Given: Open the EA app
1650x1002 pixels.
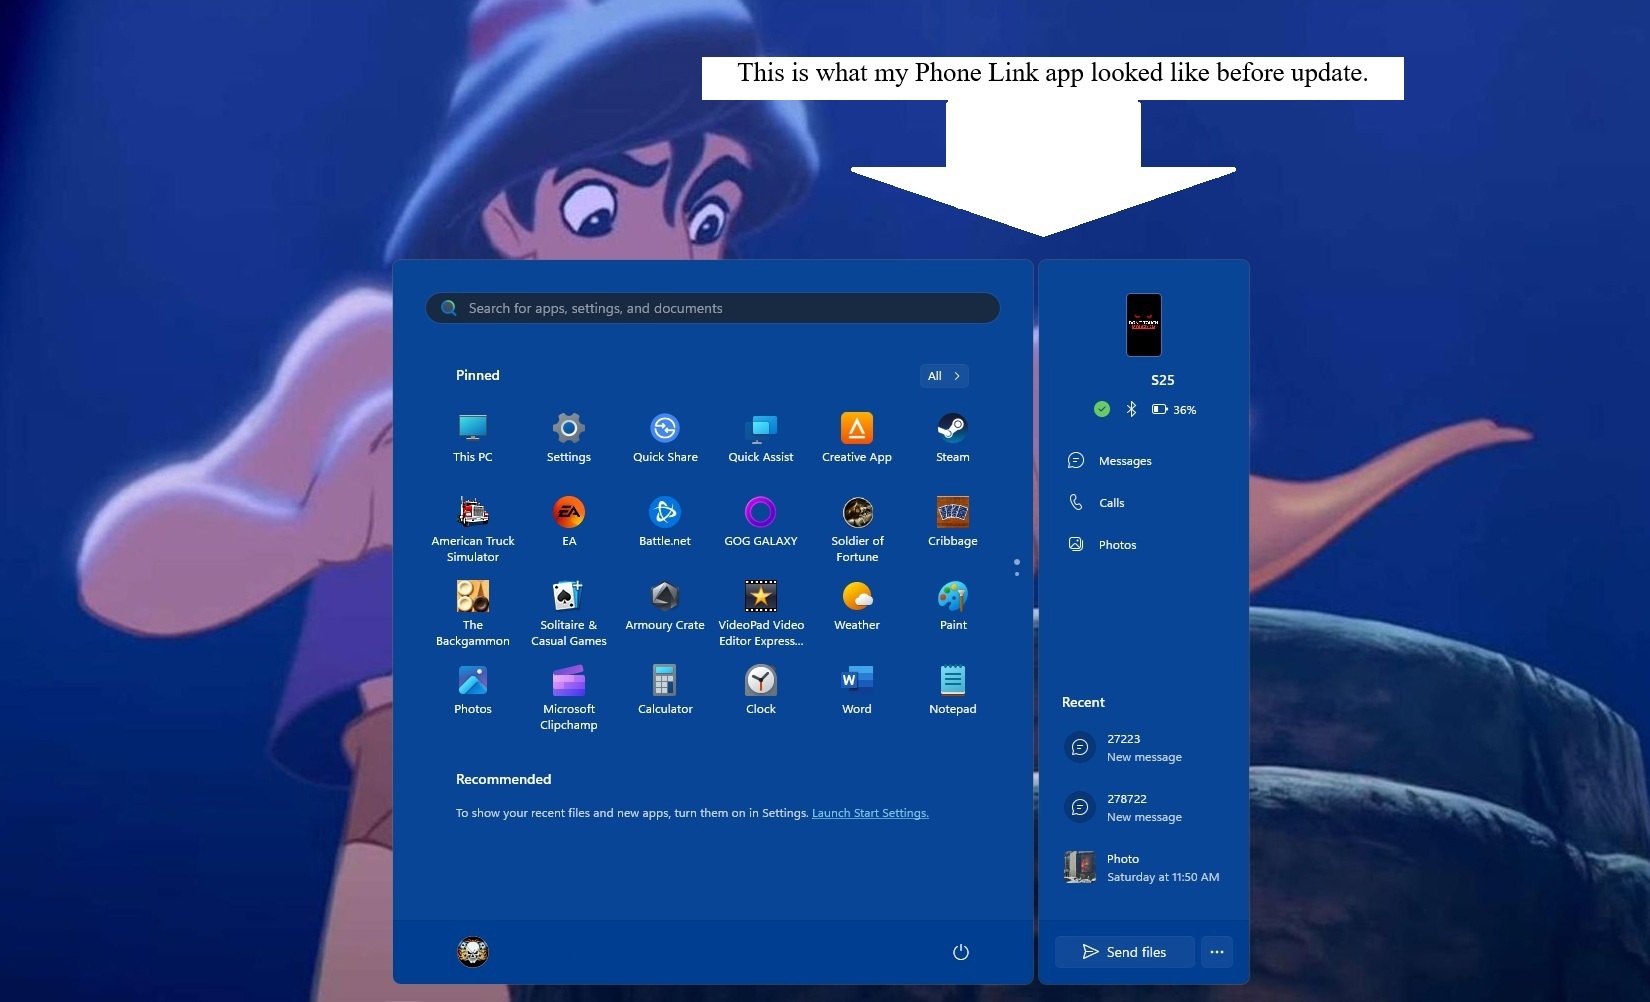Looking at the screenshot, I should pos(569,522).
